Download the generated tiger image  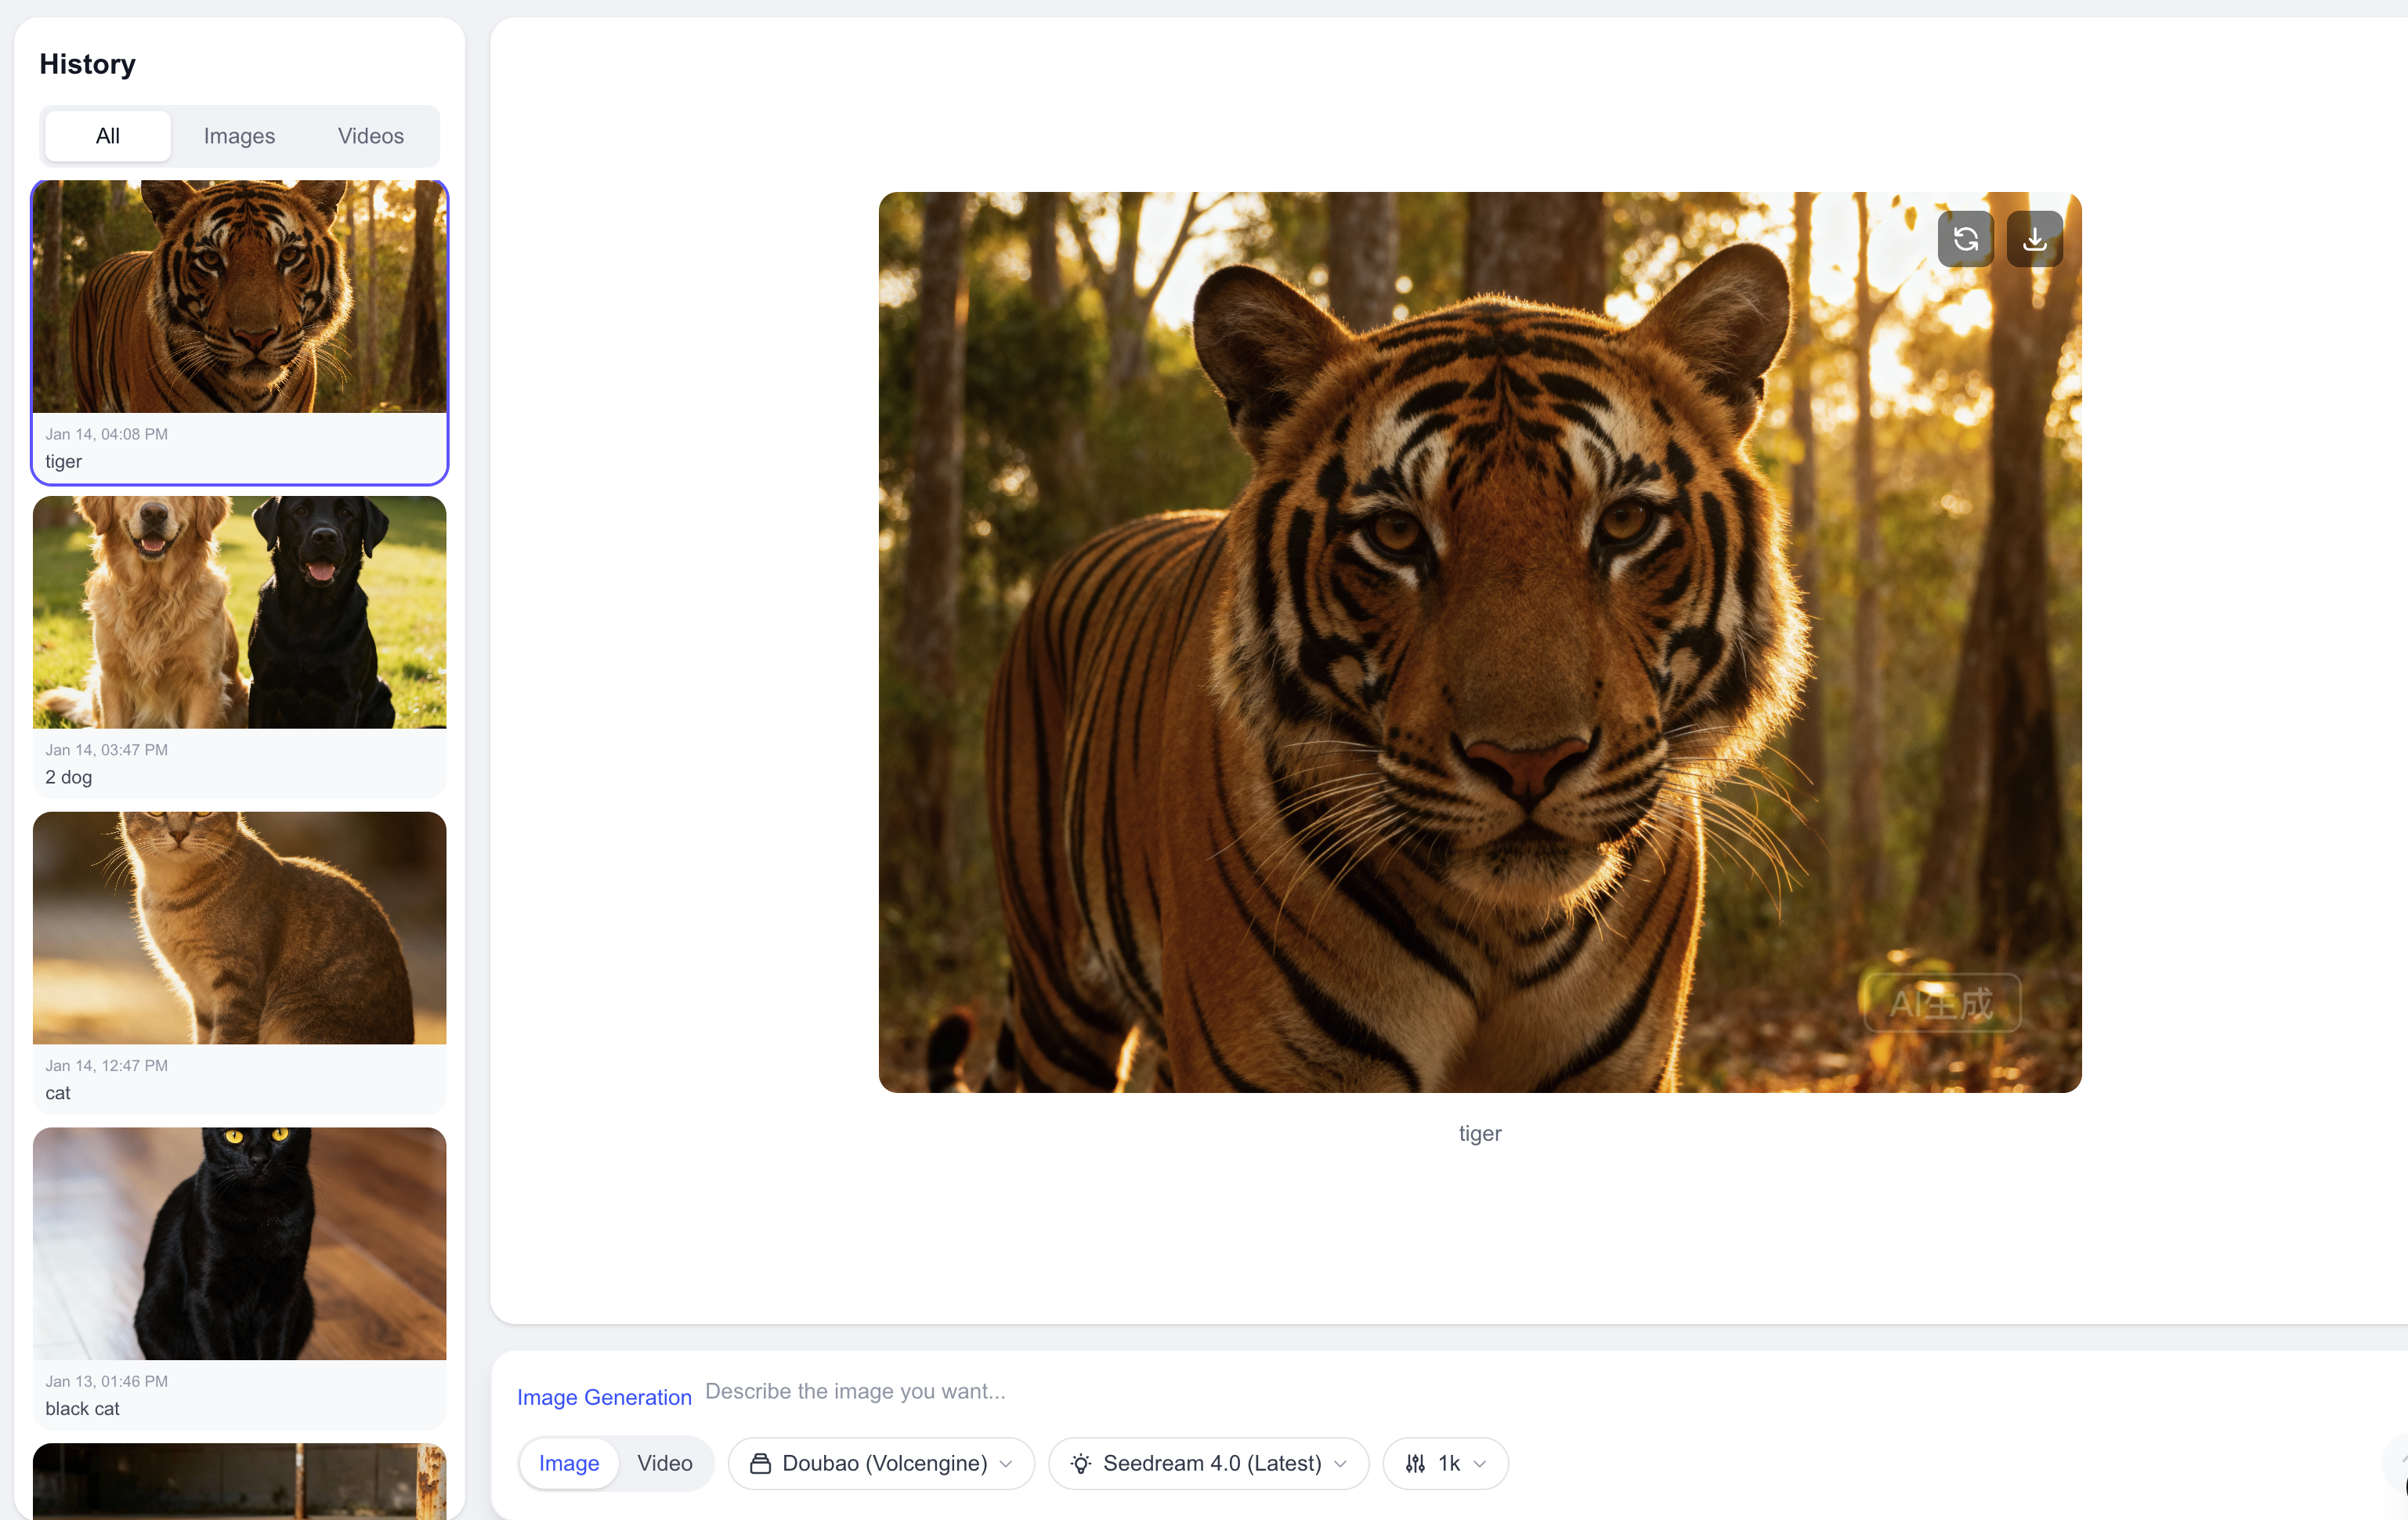2034,238
